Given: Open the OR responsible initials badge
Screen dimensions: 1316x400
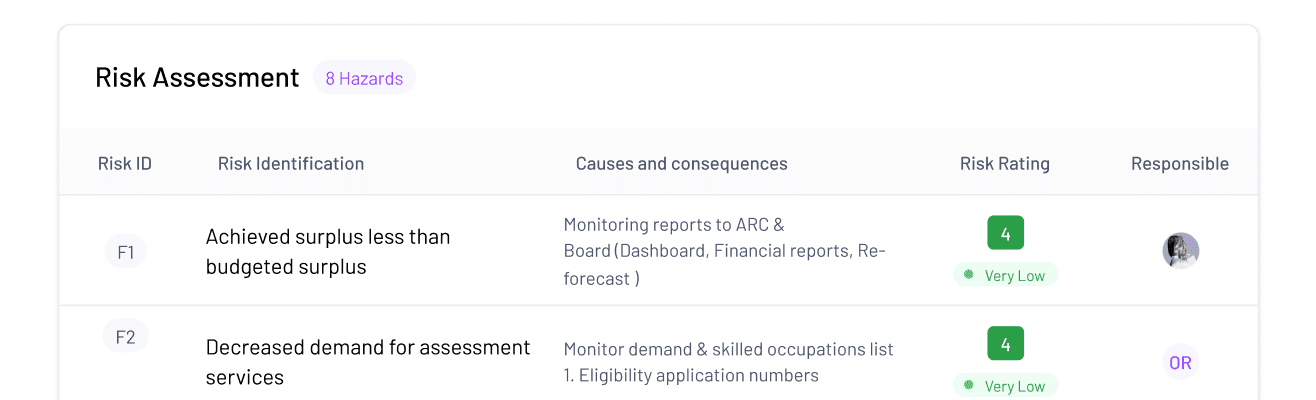Looking at the screenshot, I should coord(1180,363).
